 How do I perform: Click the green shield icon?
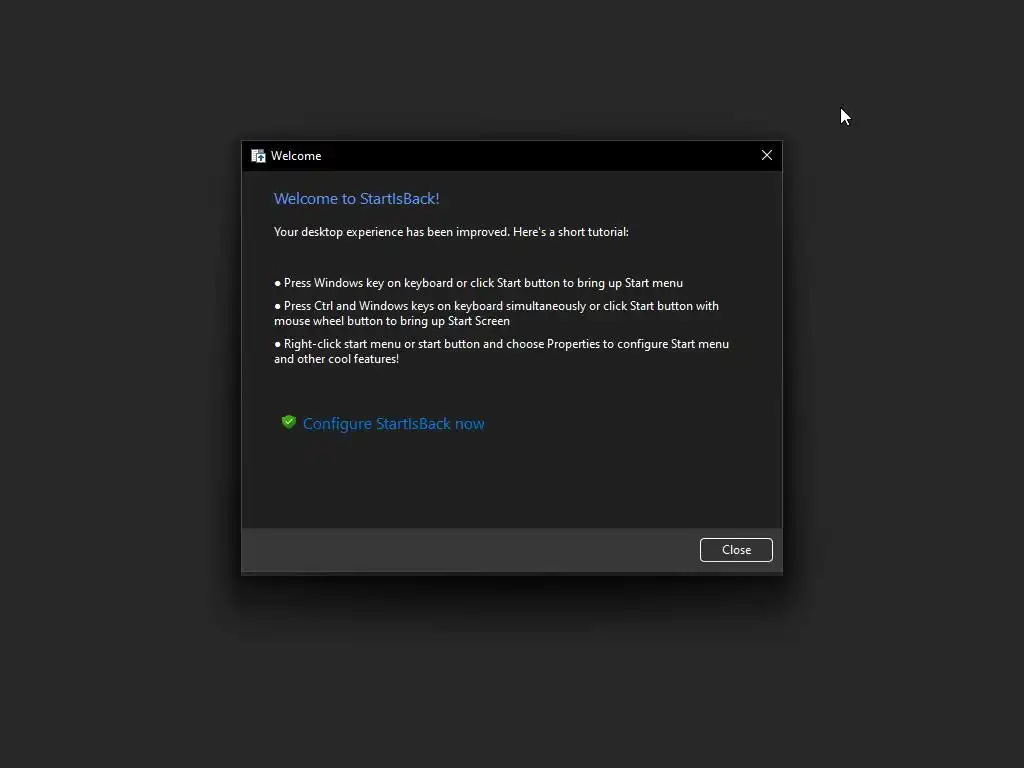[x=289, y=423]
